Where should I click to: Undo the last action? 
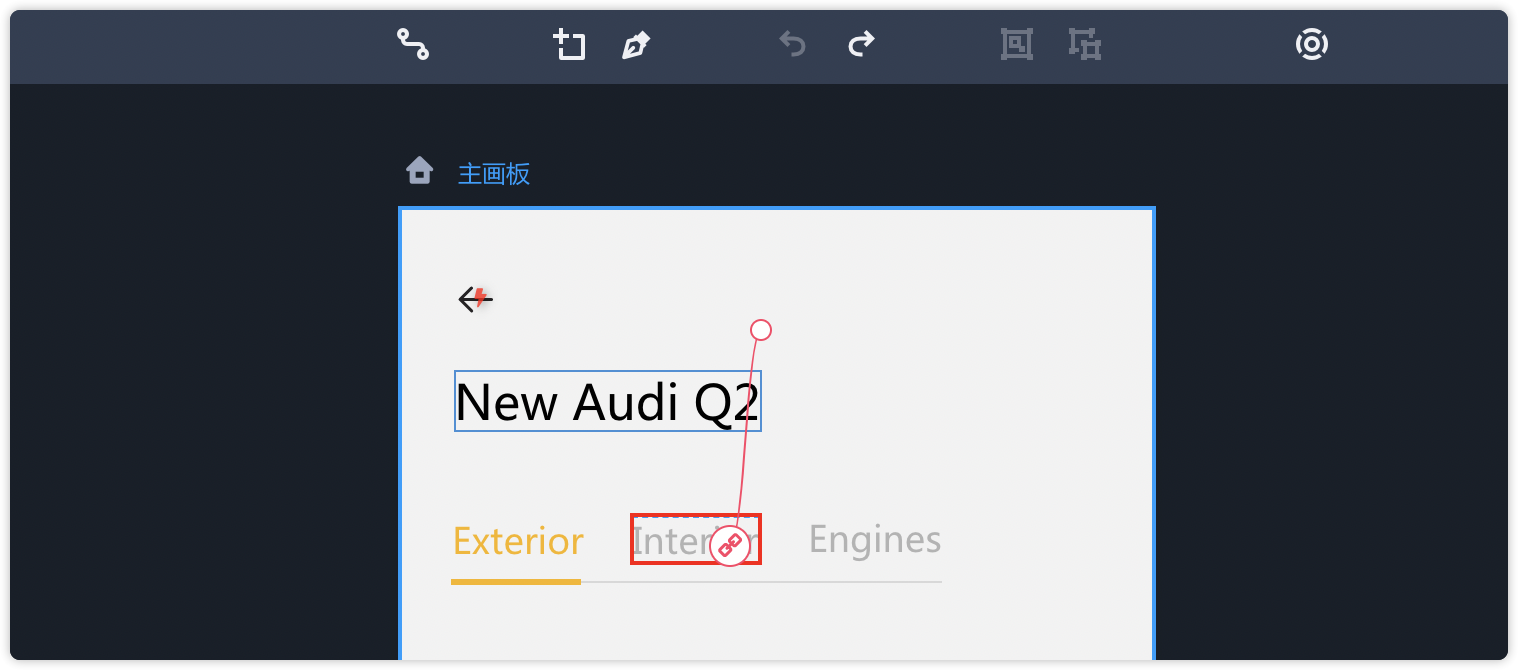tap(792, 44)
